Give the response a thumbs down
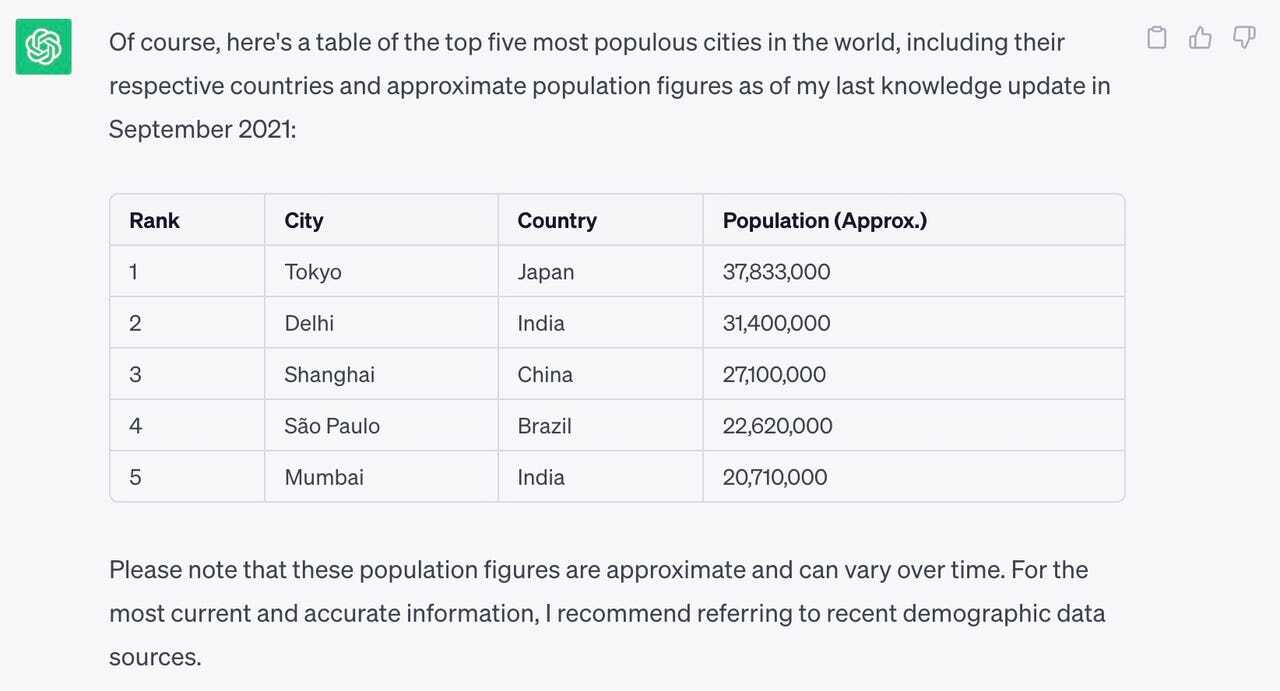1280x691 pixels. point(1244,38)
